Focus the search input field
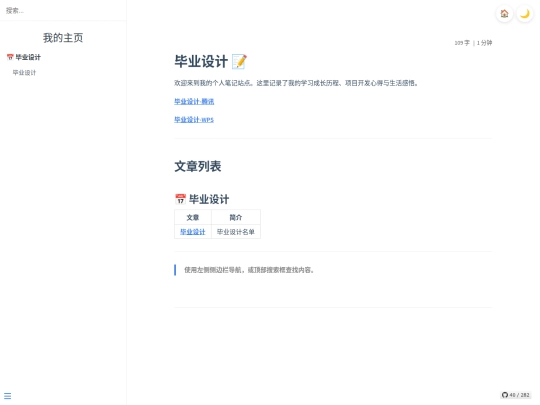This screenshot has width=540, height=405. (63, 11)
